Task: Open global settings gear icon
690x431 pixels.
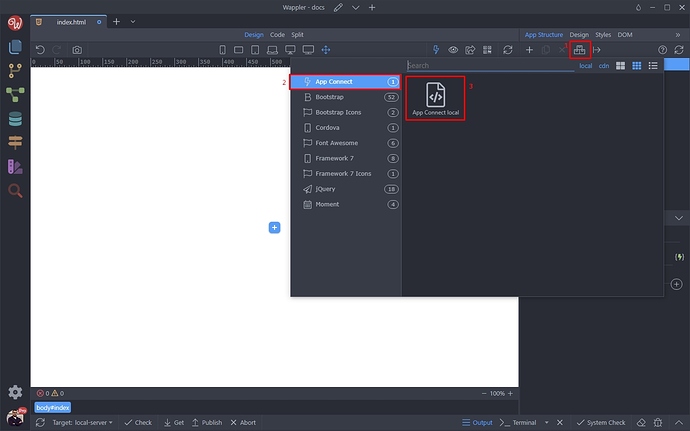Action: tap(15, 392)
